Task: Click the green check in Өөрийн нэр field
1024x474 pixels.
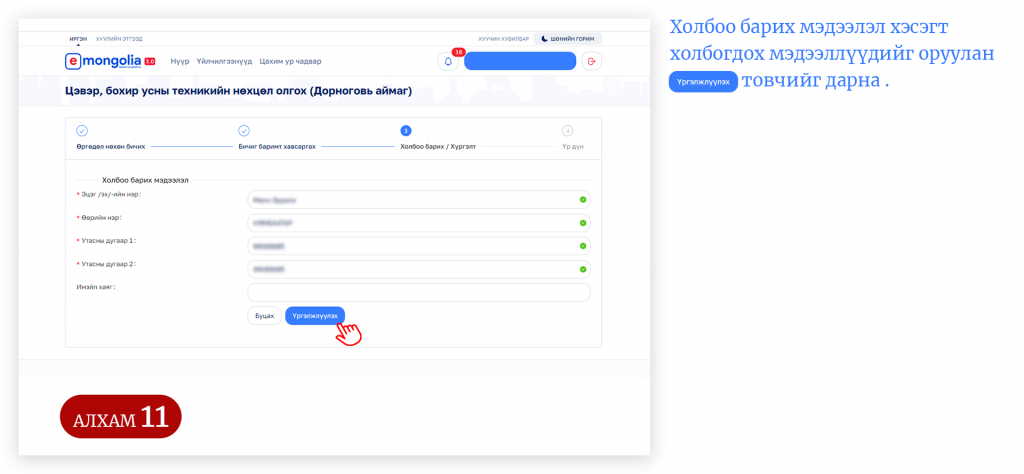Action: pos(583,223)
